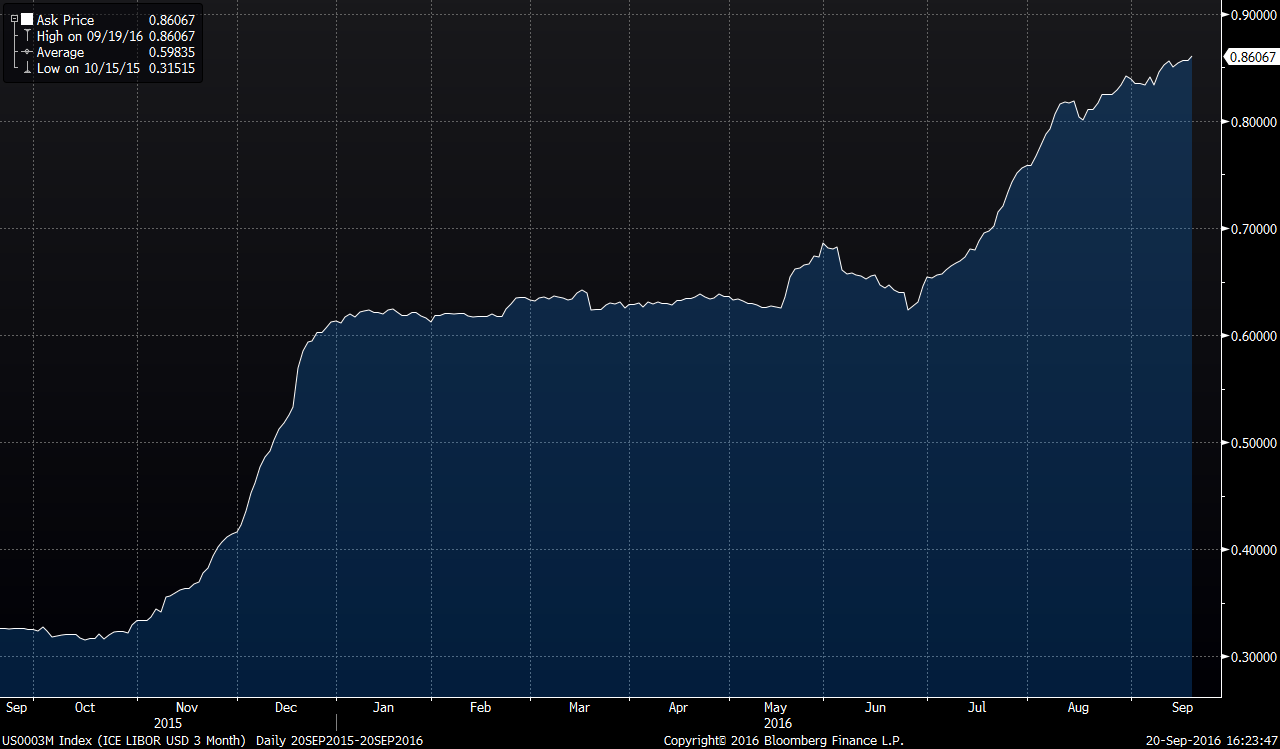Click the Average value 0.59835
The image size is (1280, 749).
171,52
